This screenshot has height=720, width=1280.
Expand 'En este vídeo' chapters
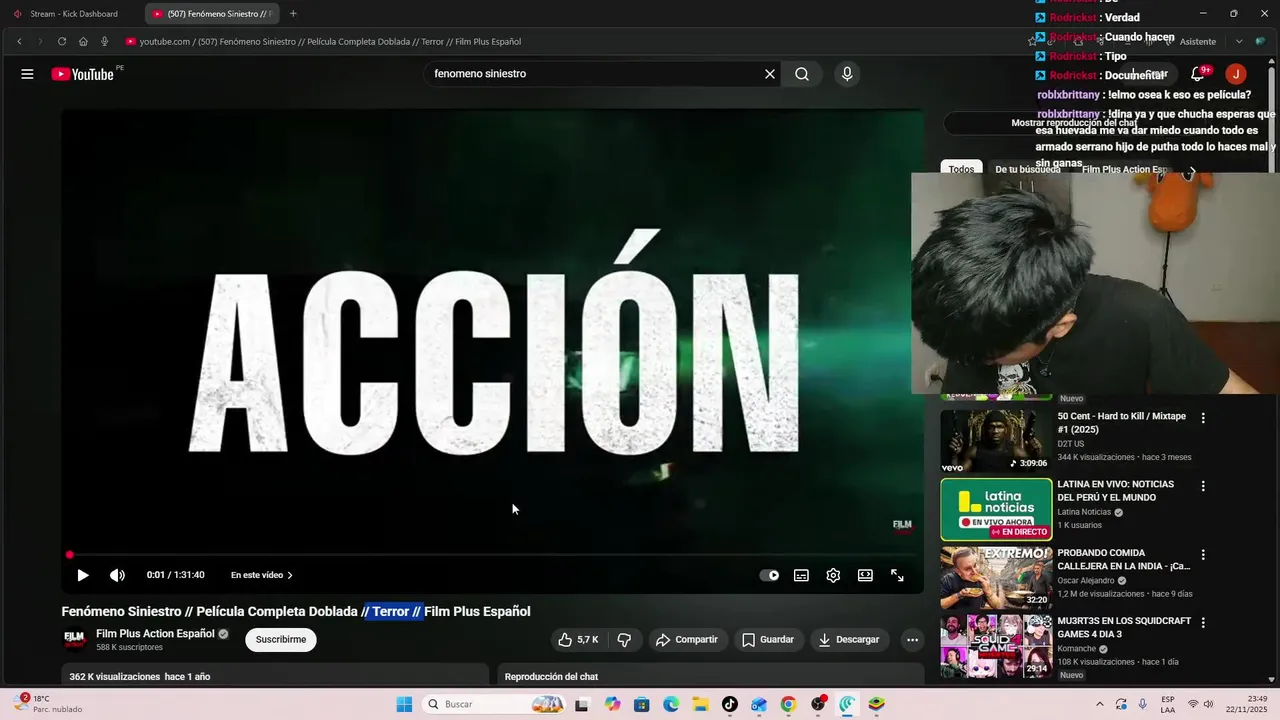pos(262,575)
